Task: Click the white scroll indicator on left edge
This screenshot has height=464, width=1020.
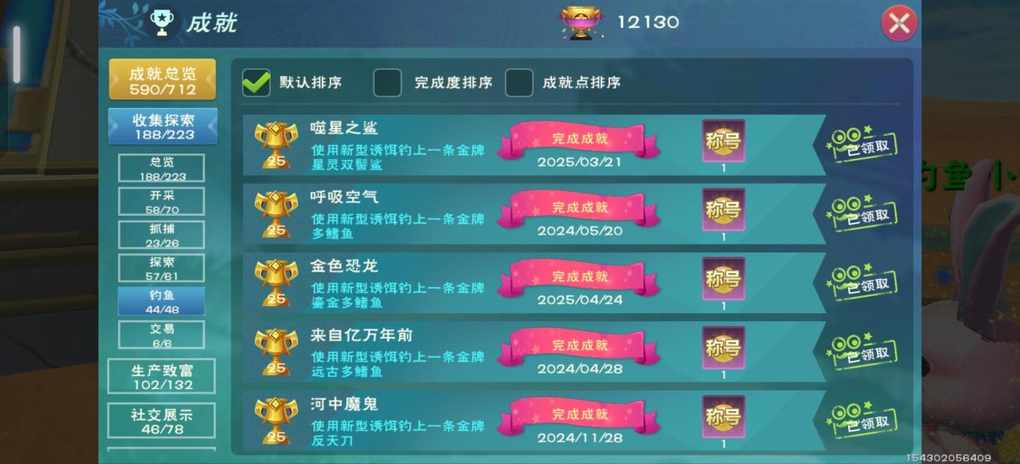Action: pyautogui.click(x=16, y=55)
